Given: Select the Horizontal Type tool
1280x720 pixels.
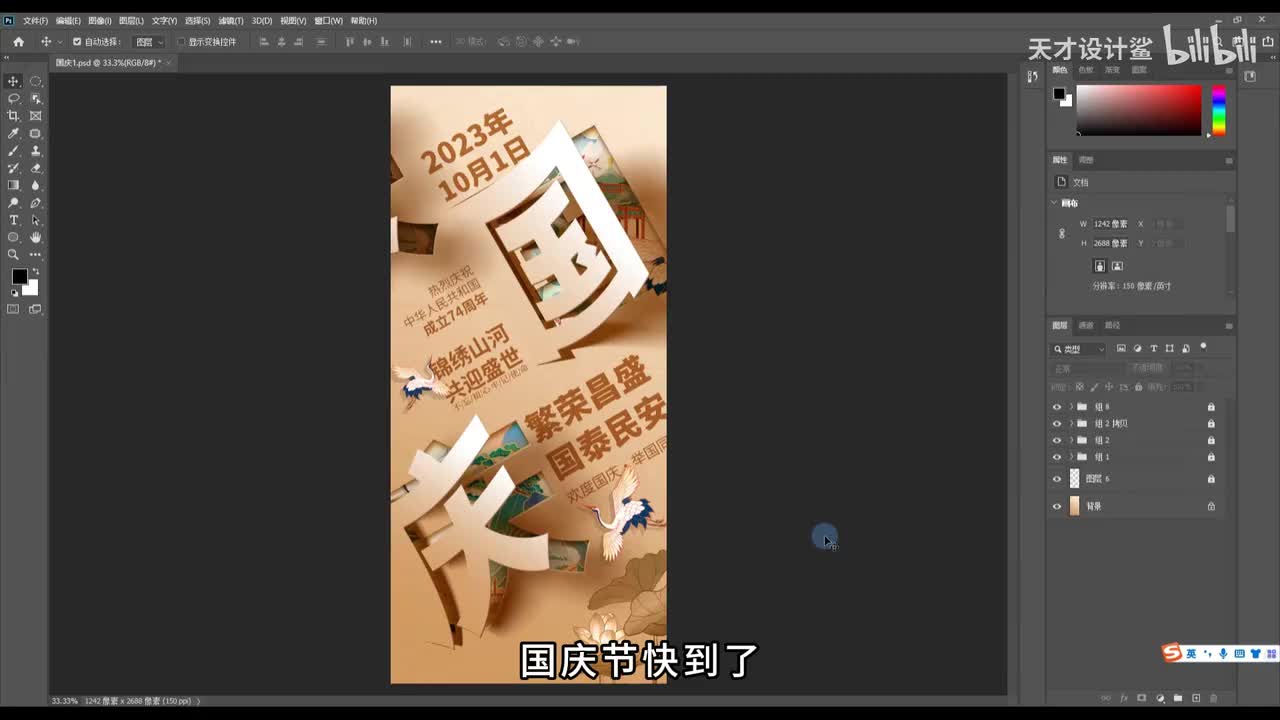Looking at the screenshot, I should click(x=13, y=220).
